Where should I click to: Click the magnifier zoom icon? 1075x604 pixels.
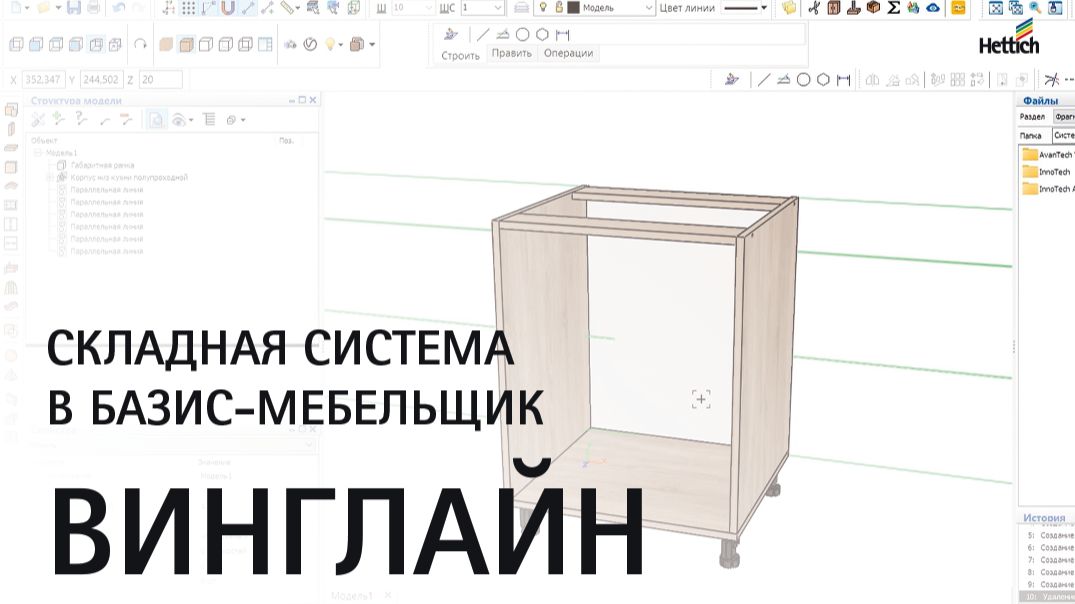point(1035,8)
